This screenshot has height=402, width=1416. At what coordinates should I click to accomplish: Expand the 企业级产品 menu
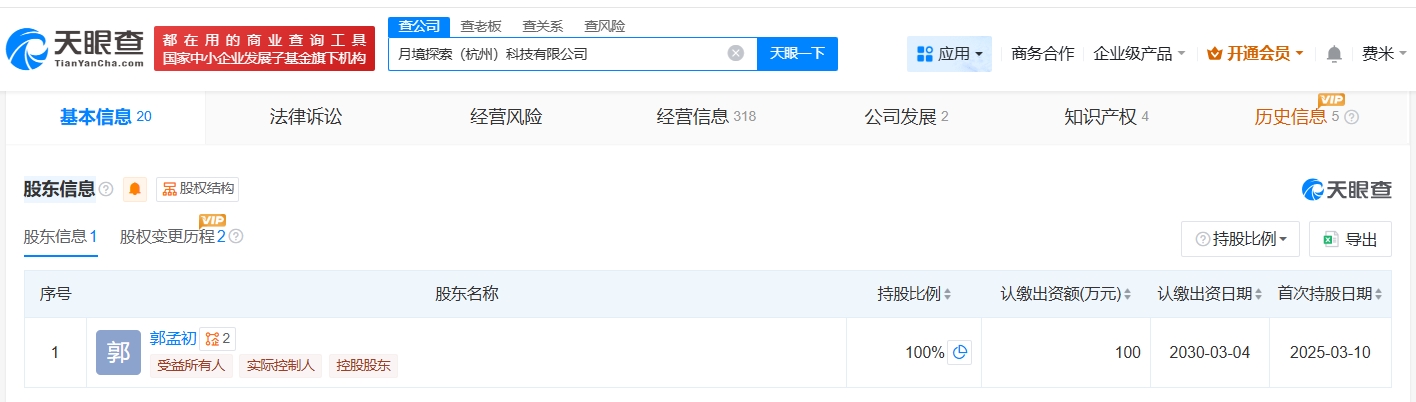(1139, 54)
